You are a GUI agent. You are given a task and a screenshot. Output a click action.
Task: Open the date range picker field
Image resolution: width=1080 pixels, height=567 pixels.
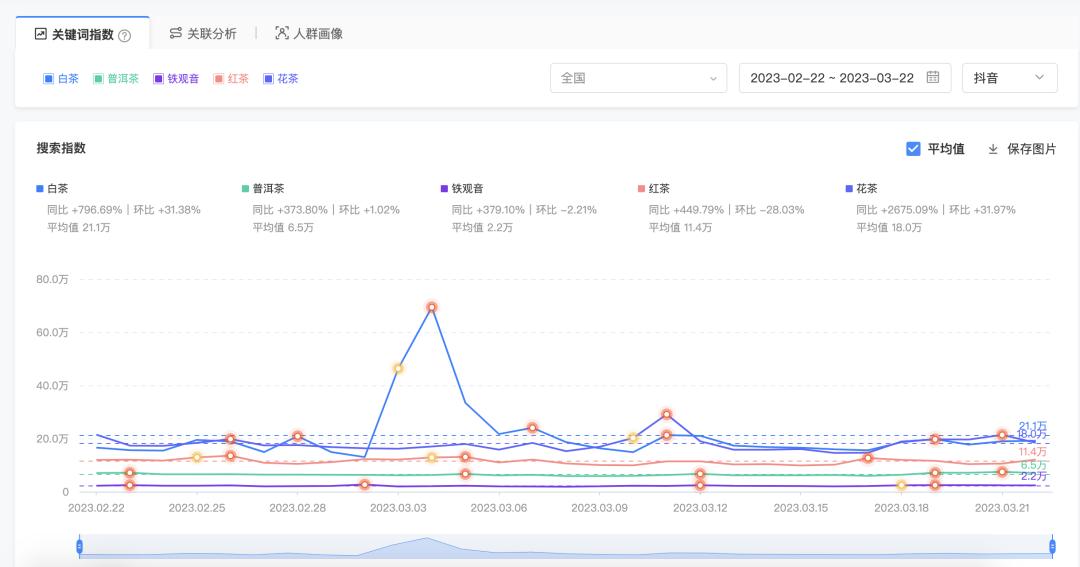(x=832, y=78)
